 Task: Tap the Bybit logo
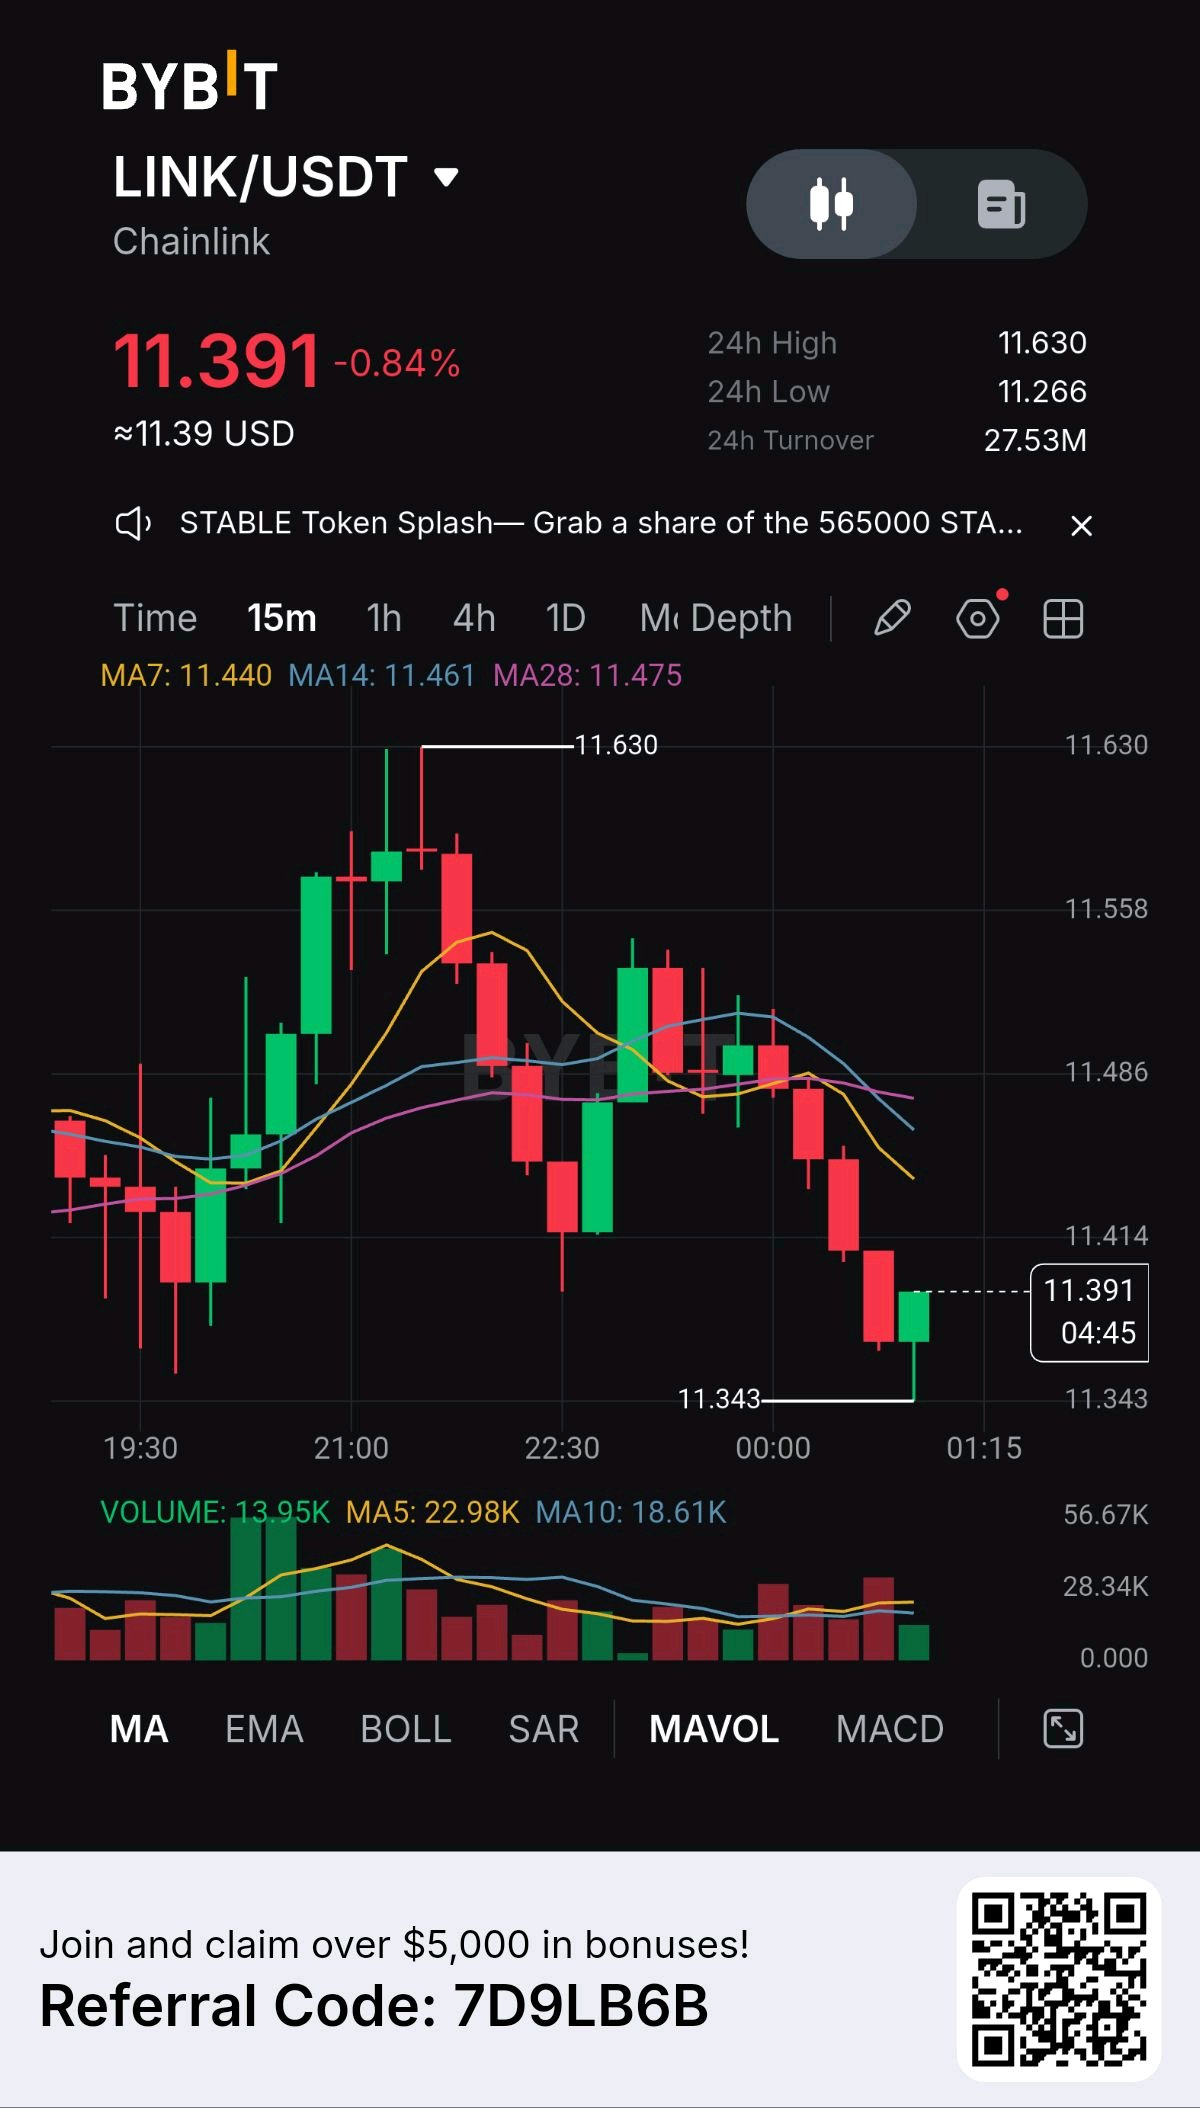[189, 81]
